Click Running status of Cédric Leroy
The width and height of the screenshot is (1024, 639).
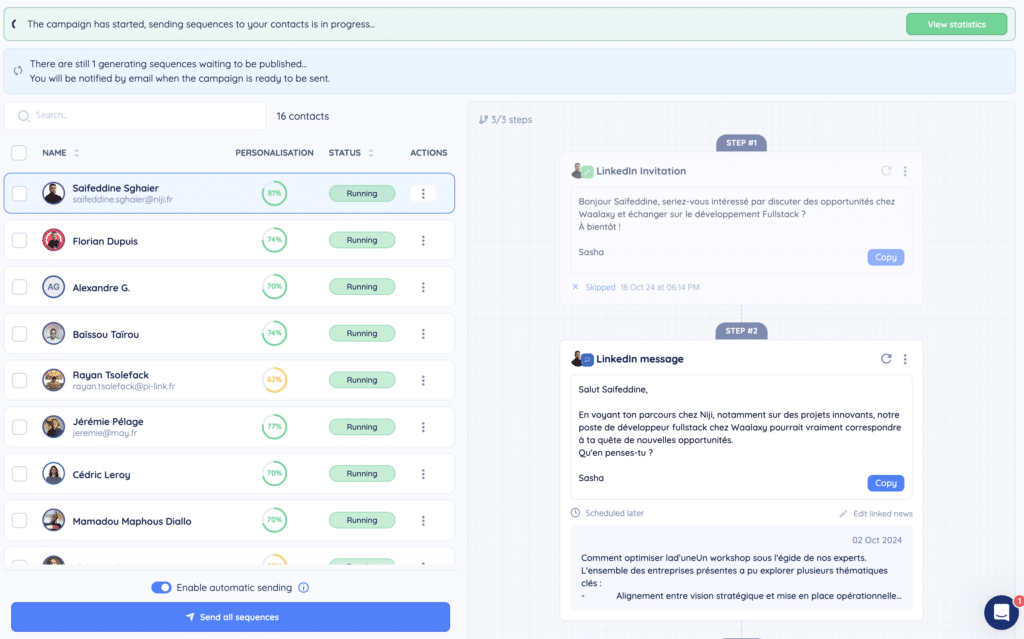coord(362,473)
